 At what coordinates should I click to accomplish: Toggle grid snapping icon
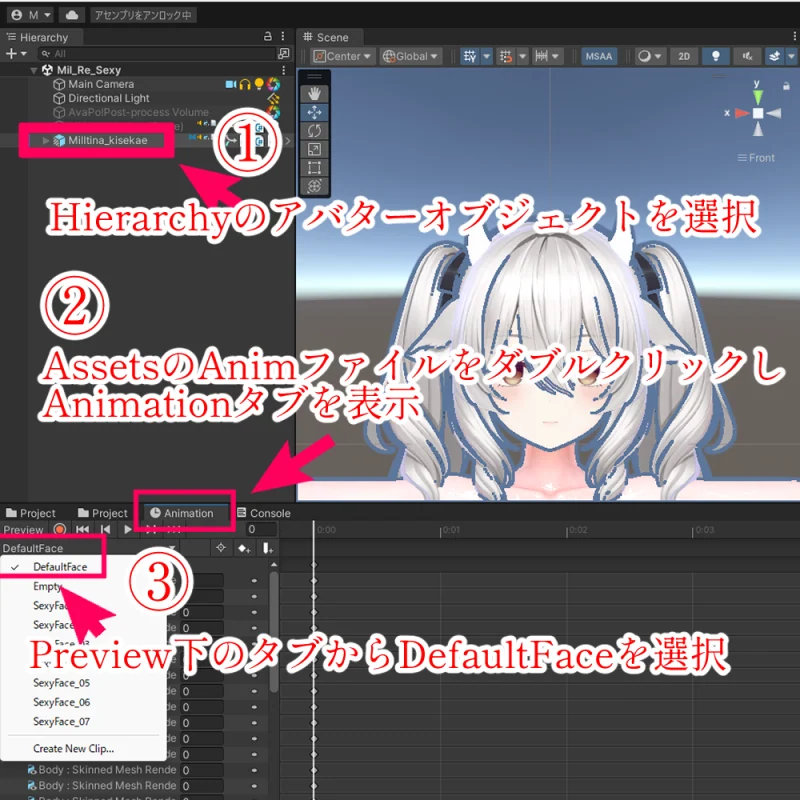coord(506,56)
